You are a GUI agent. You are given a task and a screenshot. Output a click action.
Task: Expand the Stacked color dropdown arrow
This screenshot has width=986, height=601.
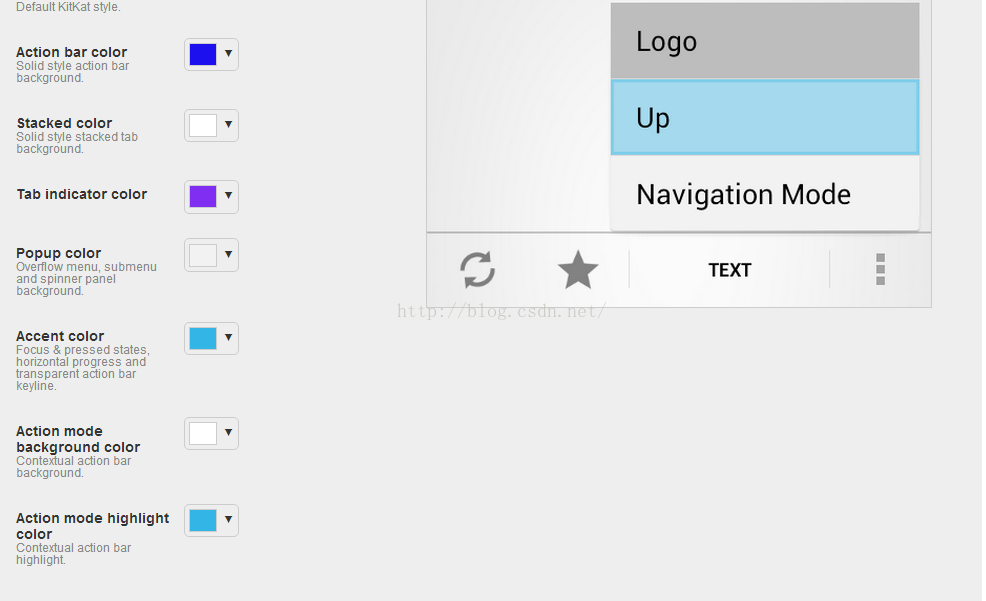(x=229, y=125)
